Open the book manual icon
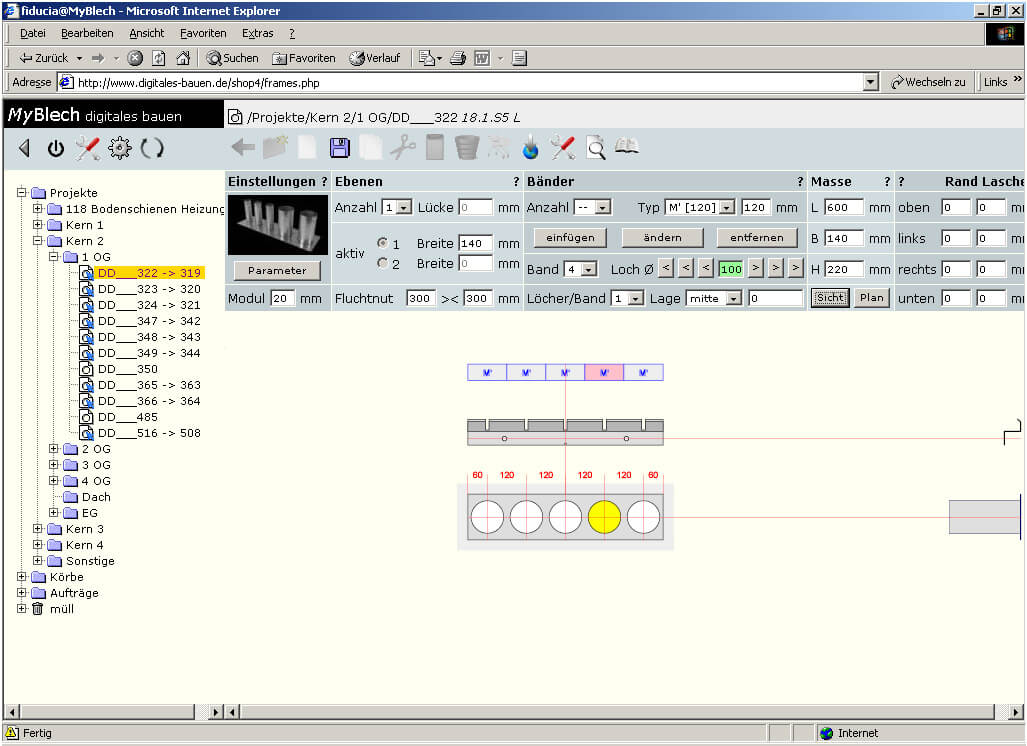 (x=627, y=147)
